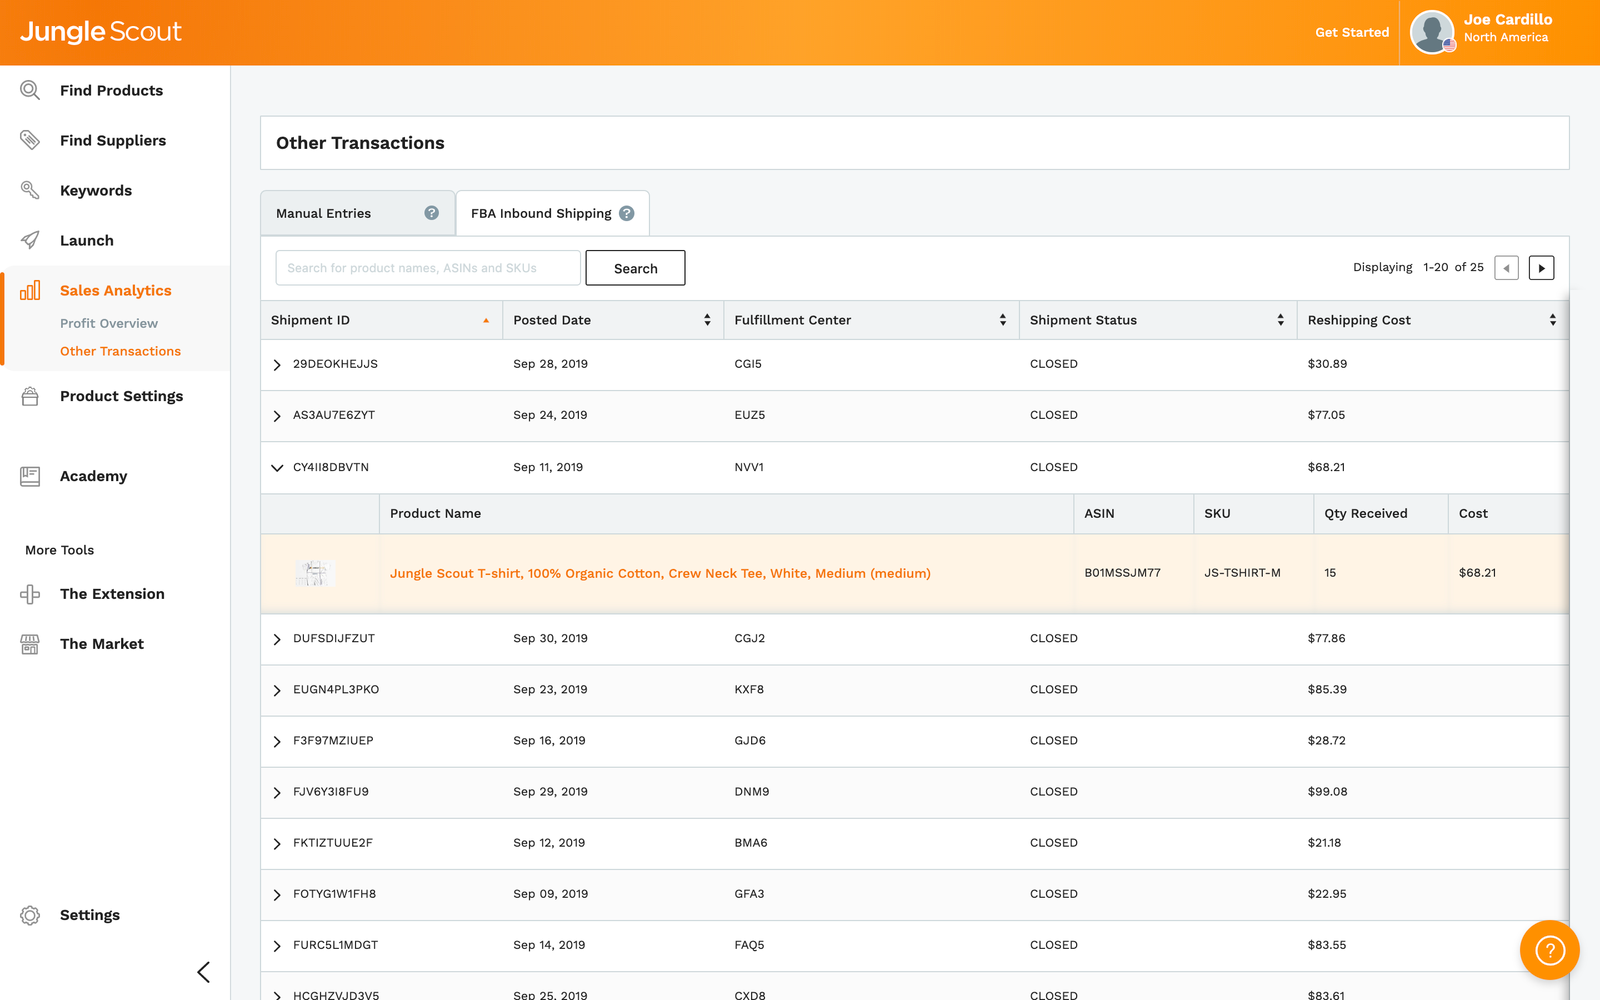Collapse shipment CY4II8DBVTN row
Screen dimensions: 1600x1000
[277, 468]
